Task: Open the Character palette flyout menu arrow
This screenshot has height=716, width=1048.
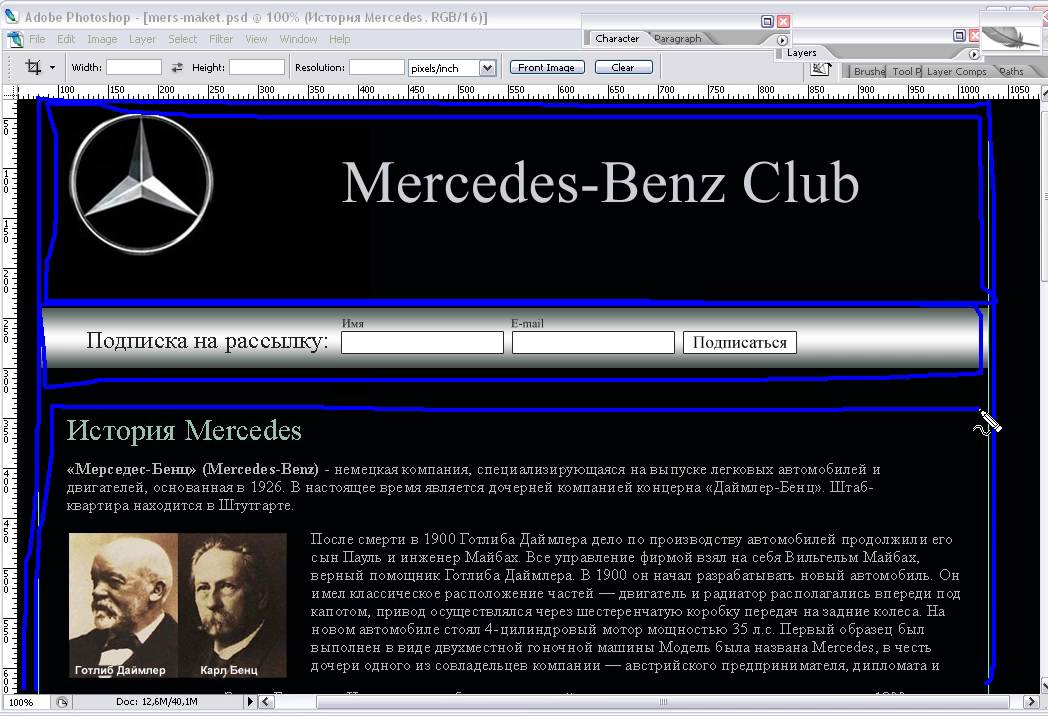Action: (782, 40)
